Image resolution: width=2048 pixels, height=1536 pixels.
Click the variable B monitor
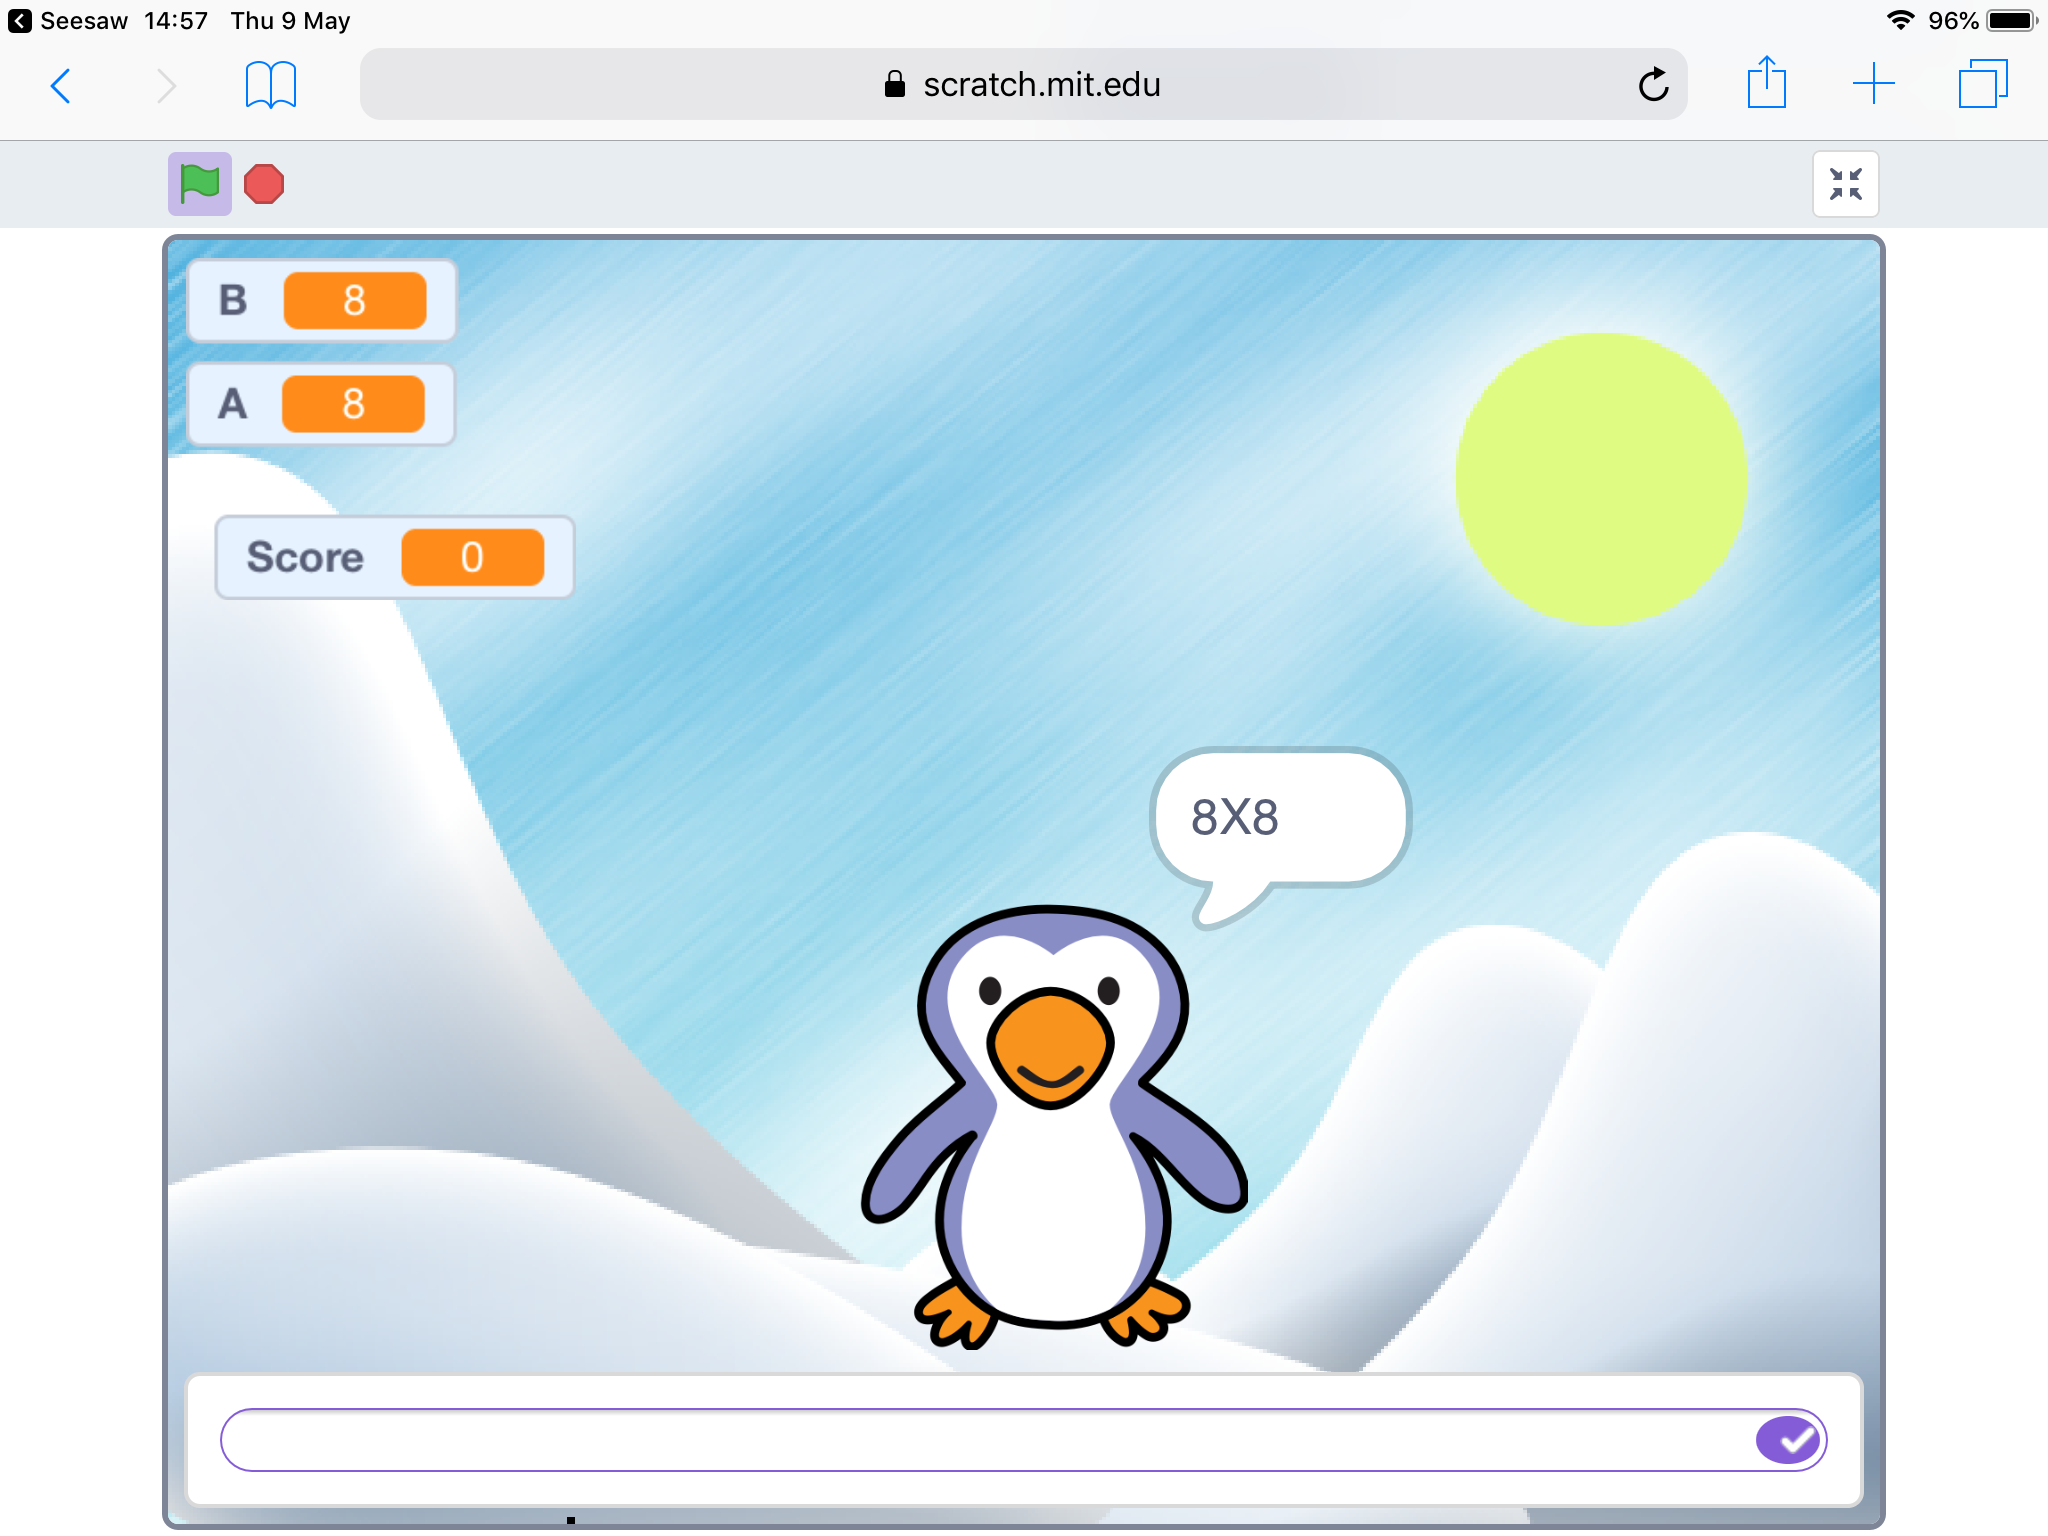point(321,300)
